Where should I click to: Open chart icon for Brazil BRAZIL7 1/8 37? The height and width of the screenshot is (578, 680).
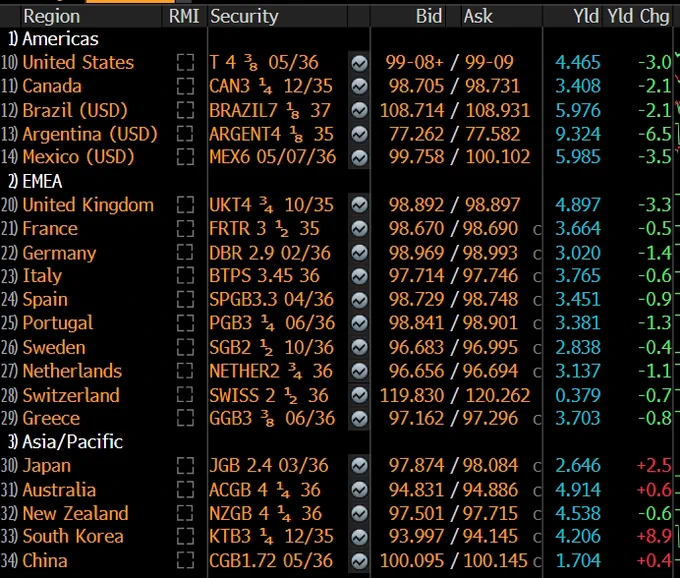point(359,111)
